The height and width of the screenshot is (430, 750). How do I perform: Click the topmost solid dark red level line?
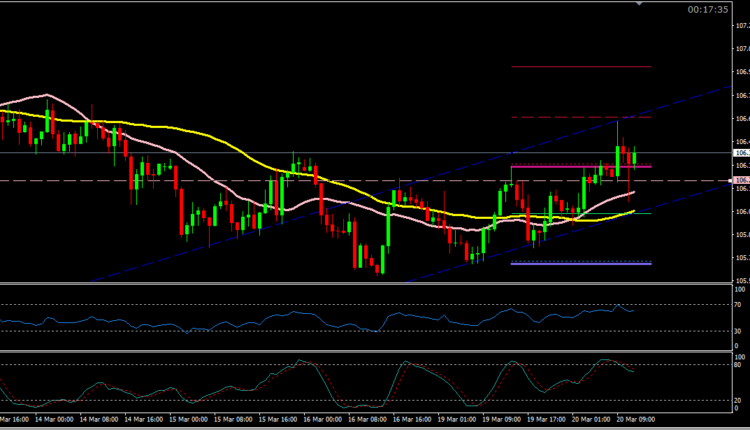(x=580, y=67)
